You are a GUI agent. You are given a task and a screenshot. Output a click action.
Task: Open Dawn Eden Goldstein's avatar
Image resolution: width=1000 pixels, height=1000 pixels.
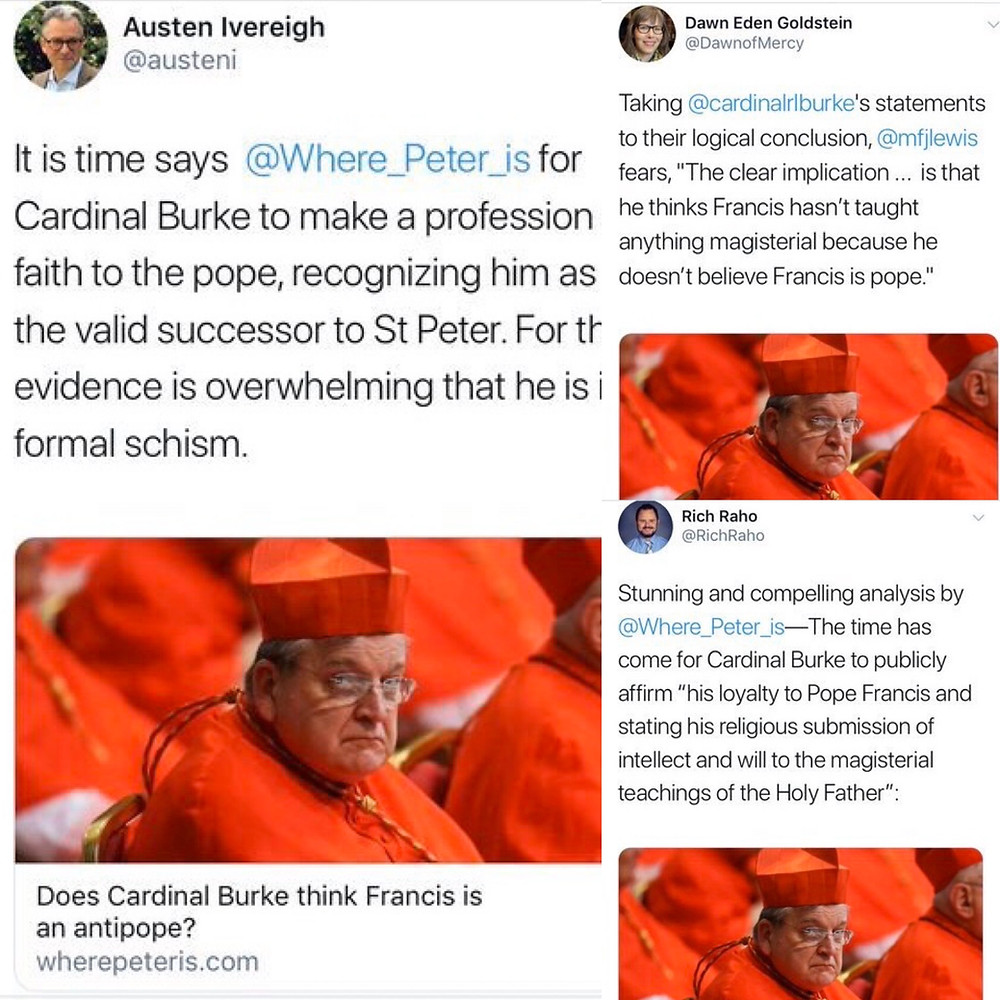pos(647,34)
